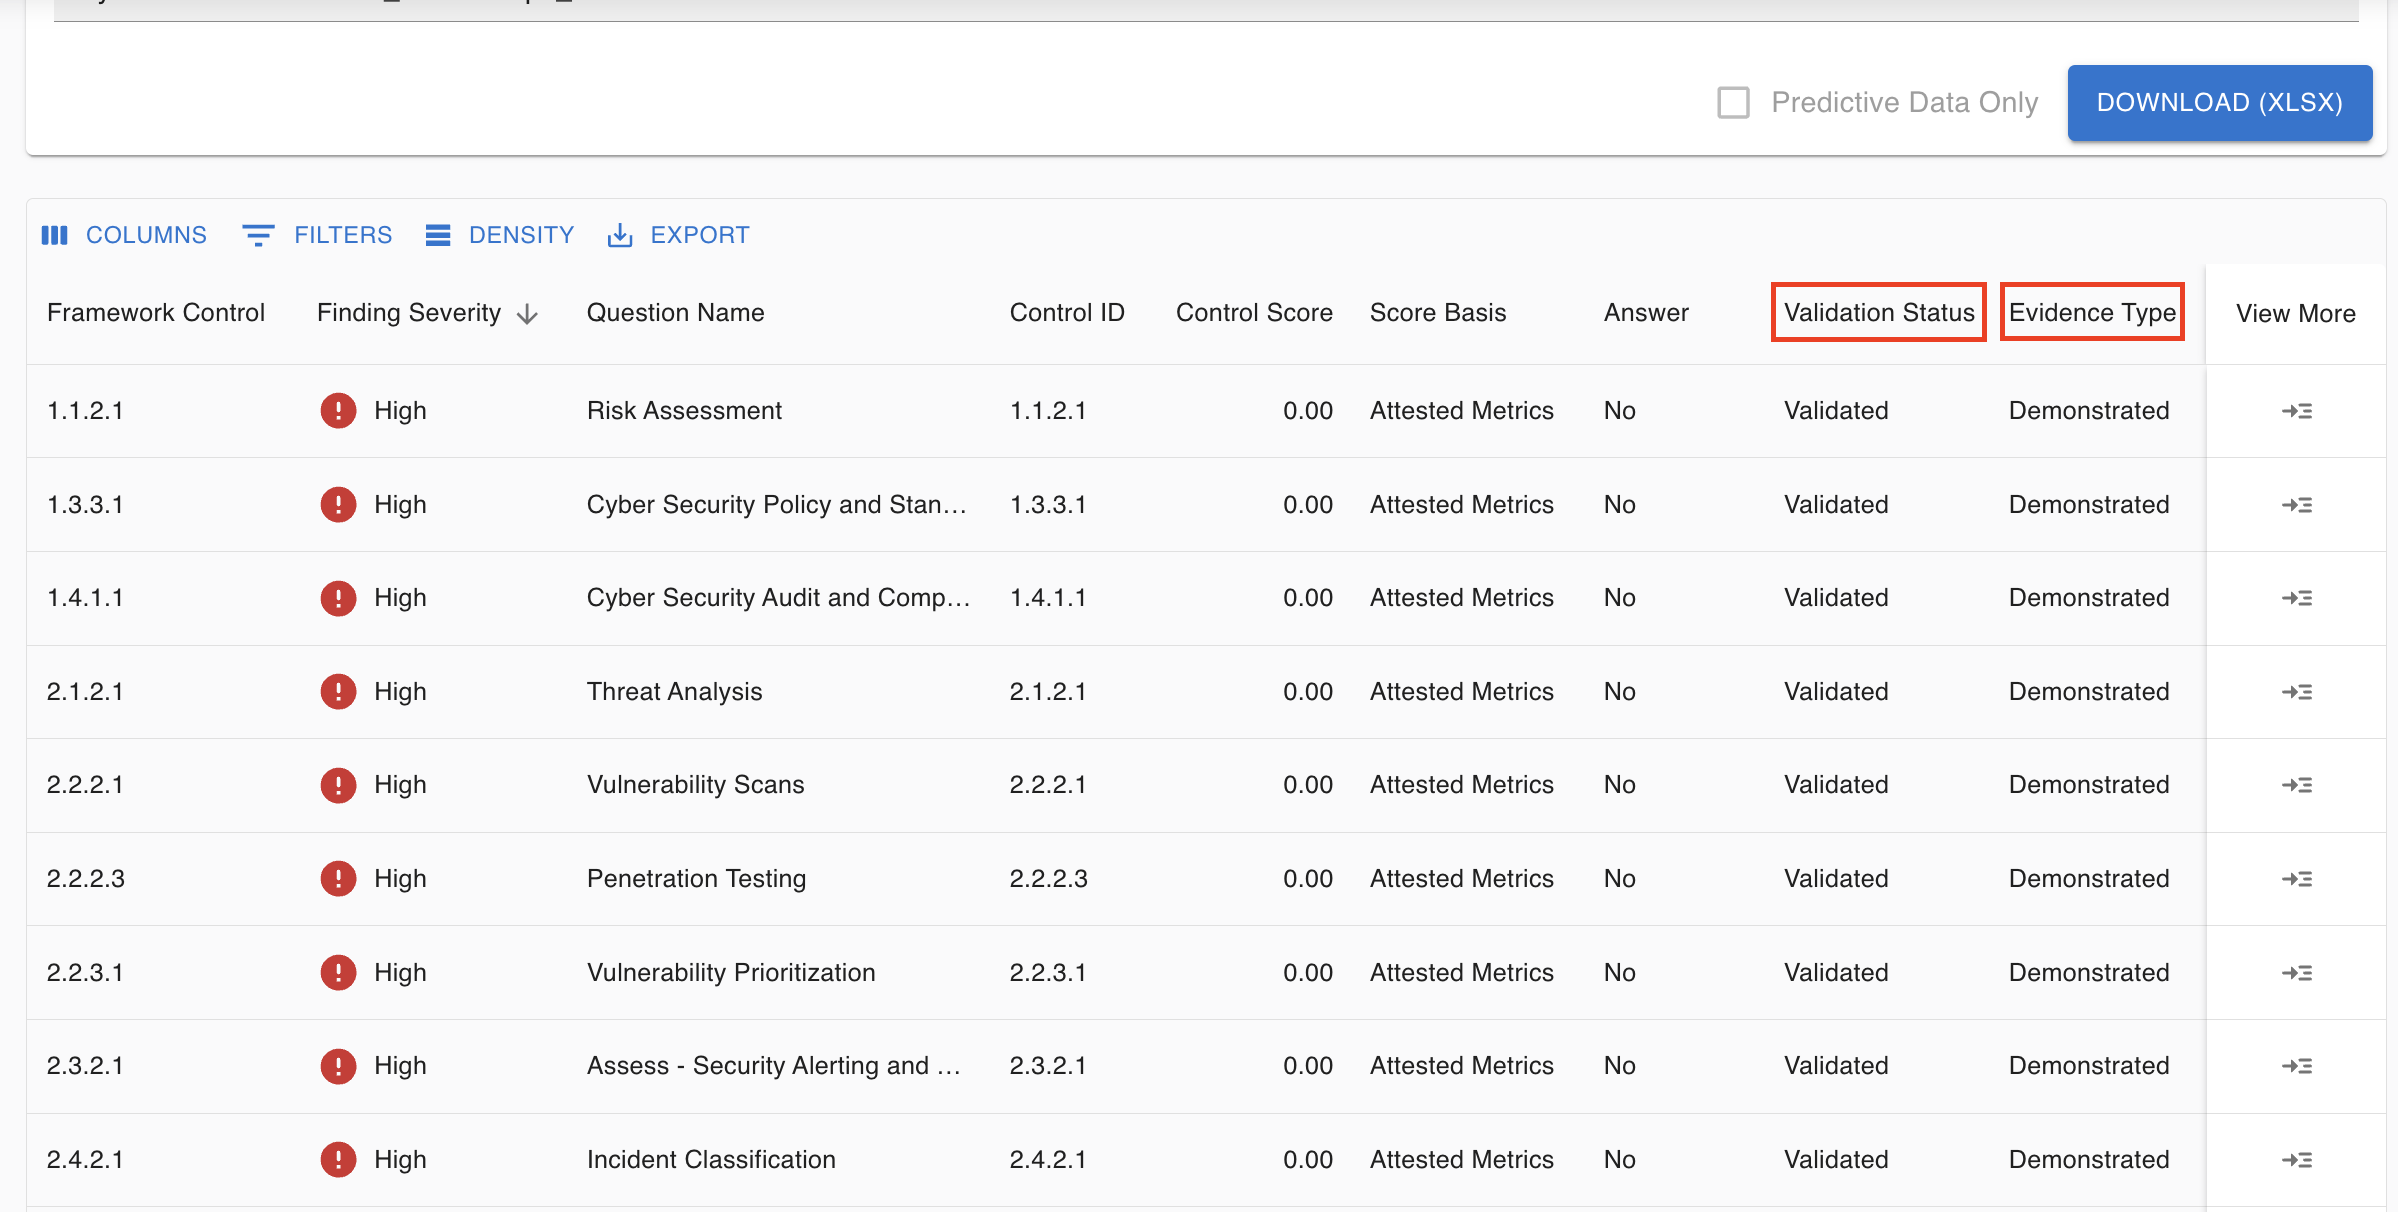Click High severity icon in row 1.3.3.1
2398x1212 pixels.
pyautogui.click(x=338, y=505)
